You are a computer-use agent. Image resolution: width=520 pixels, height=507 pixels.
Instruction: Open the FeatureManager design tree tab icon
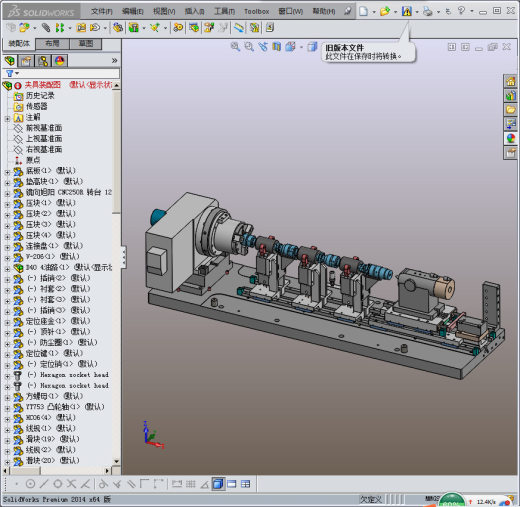tap(10, 61)
